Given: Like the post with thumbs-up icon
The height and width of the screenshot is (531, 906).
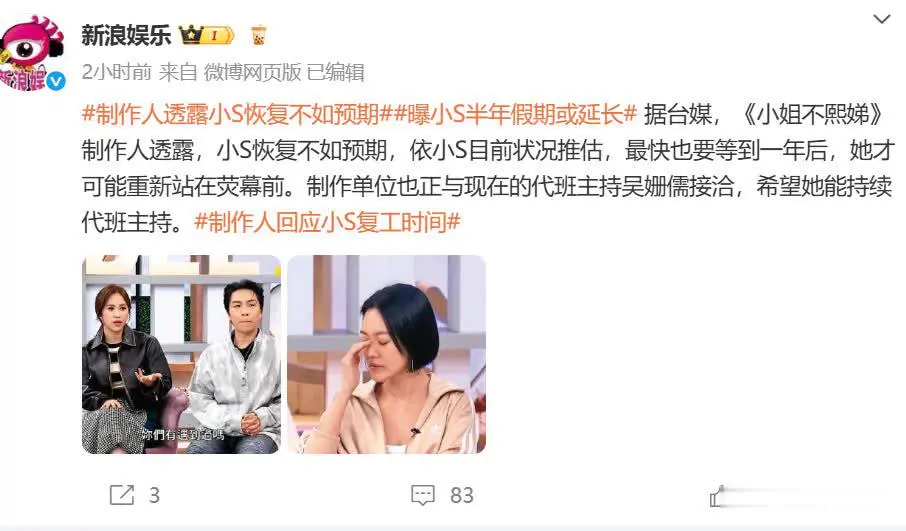Looking at the screenshot, I should tap(717, 497).
